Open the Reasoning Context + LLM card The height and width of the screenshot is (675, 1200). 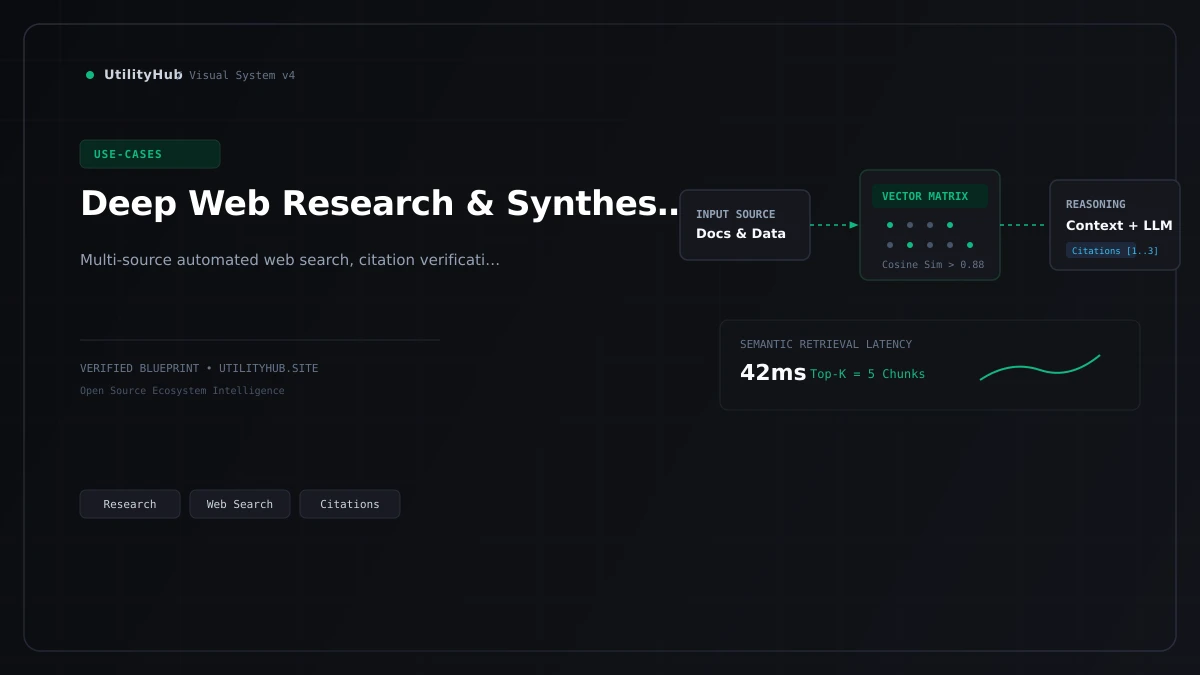(1115, 225)
